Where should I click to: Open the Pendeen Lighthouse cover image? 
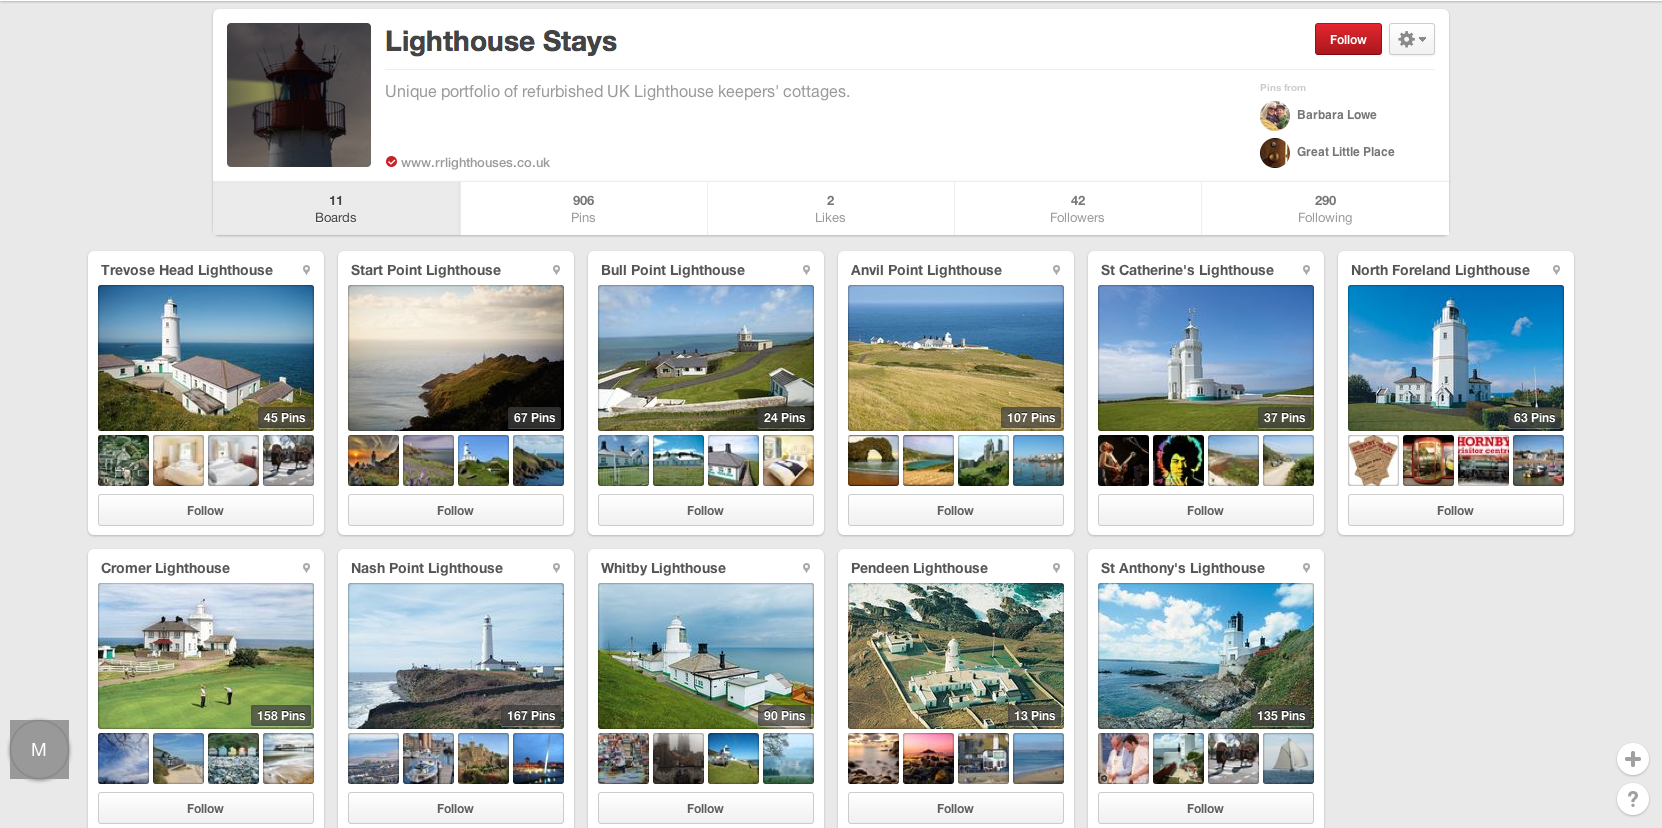pyautogui.click(x=956, y=656)
